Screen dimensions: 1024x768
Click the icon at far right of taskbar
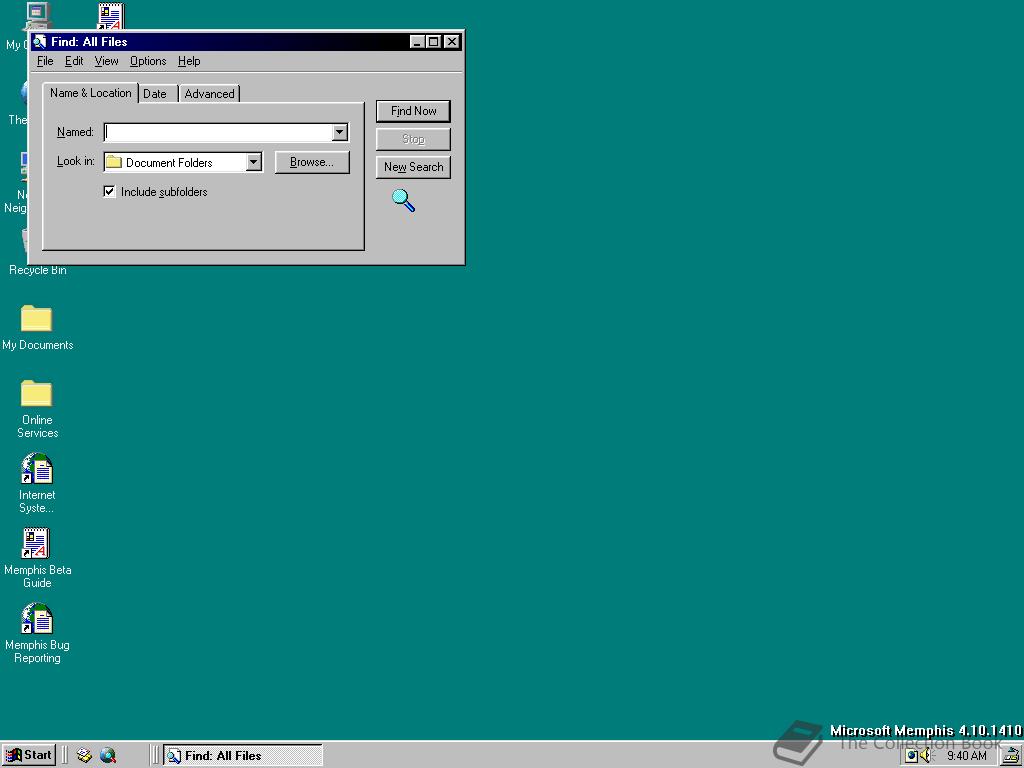point(1013,756)
